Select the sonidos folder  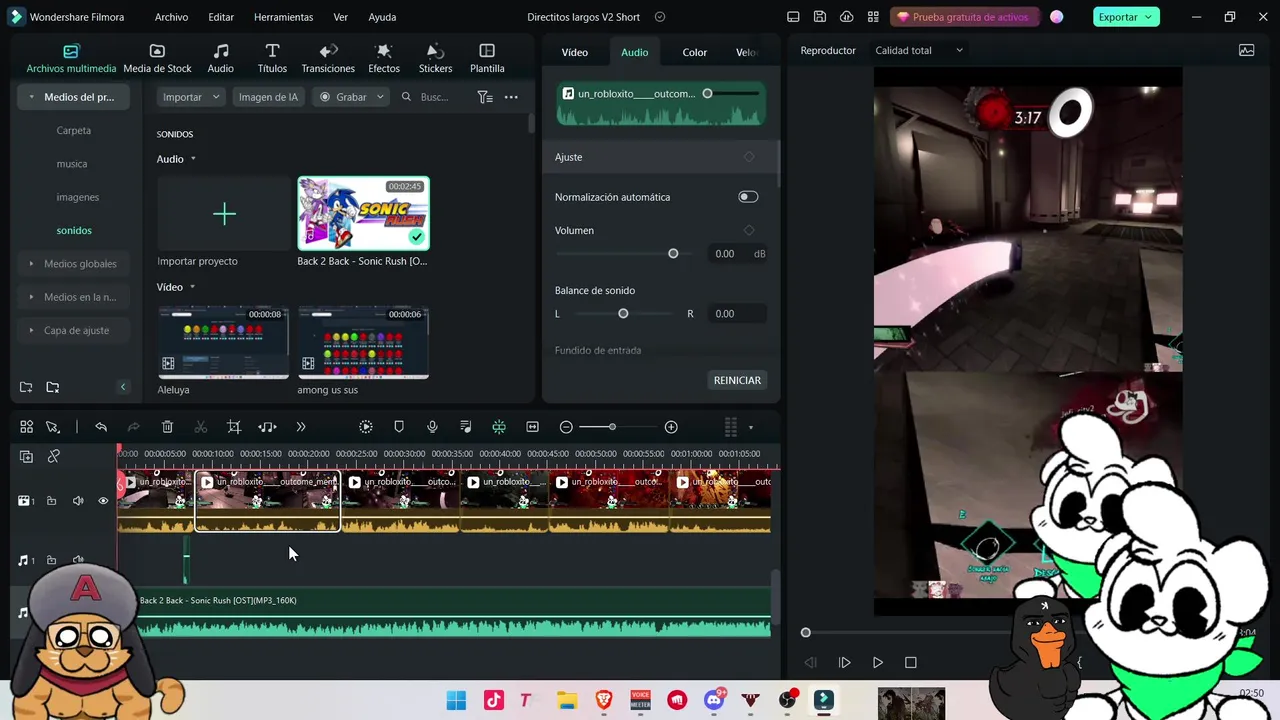(x=74, y=230)
